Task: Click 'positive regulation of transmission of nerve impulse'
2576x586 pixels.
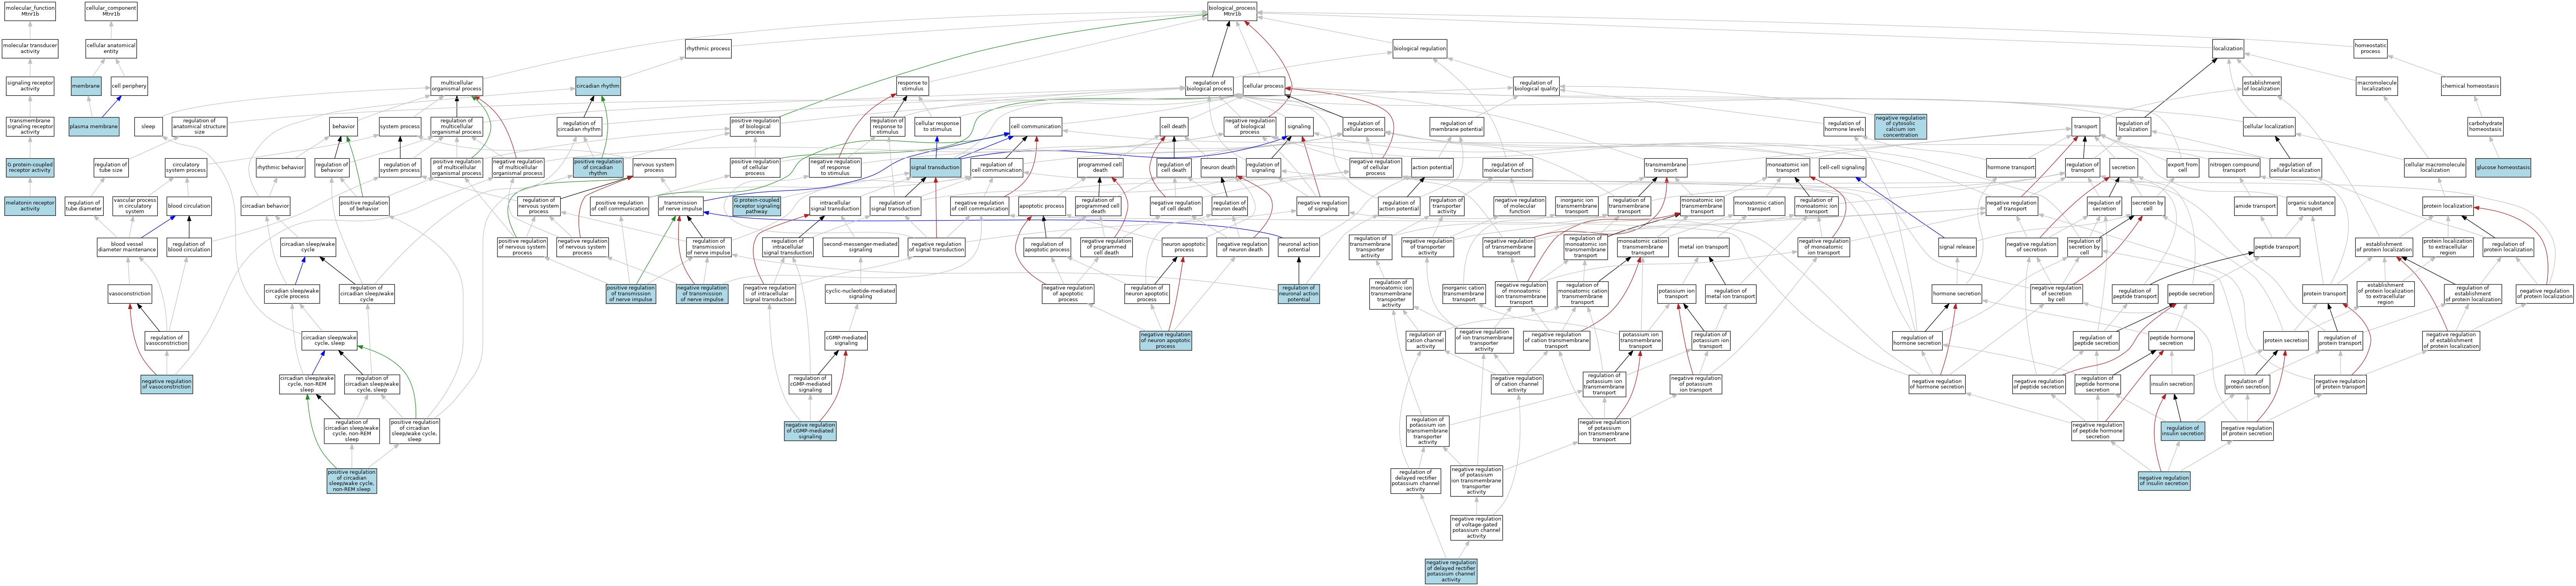Action: coord(631,294)
